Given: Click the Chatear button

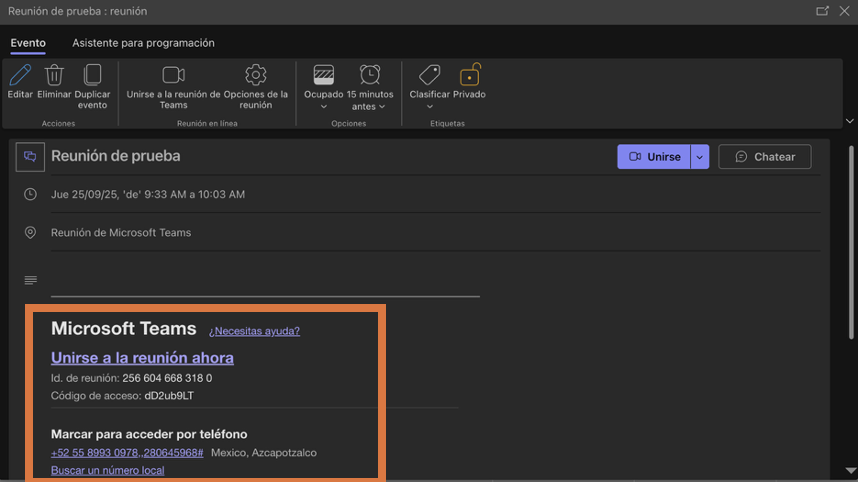Looking at the screenshot, I should [764, 157].
